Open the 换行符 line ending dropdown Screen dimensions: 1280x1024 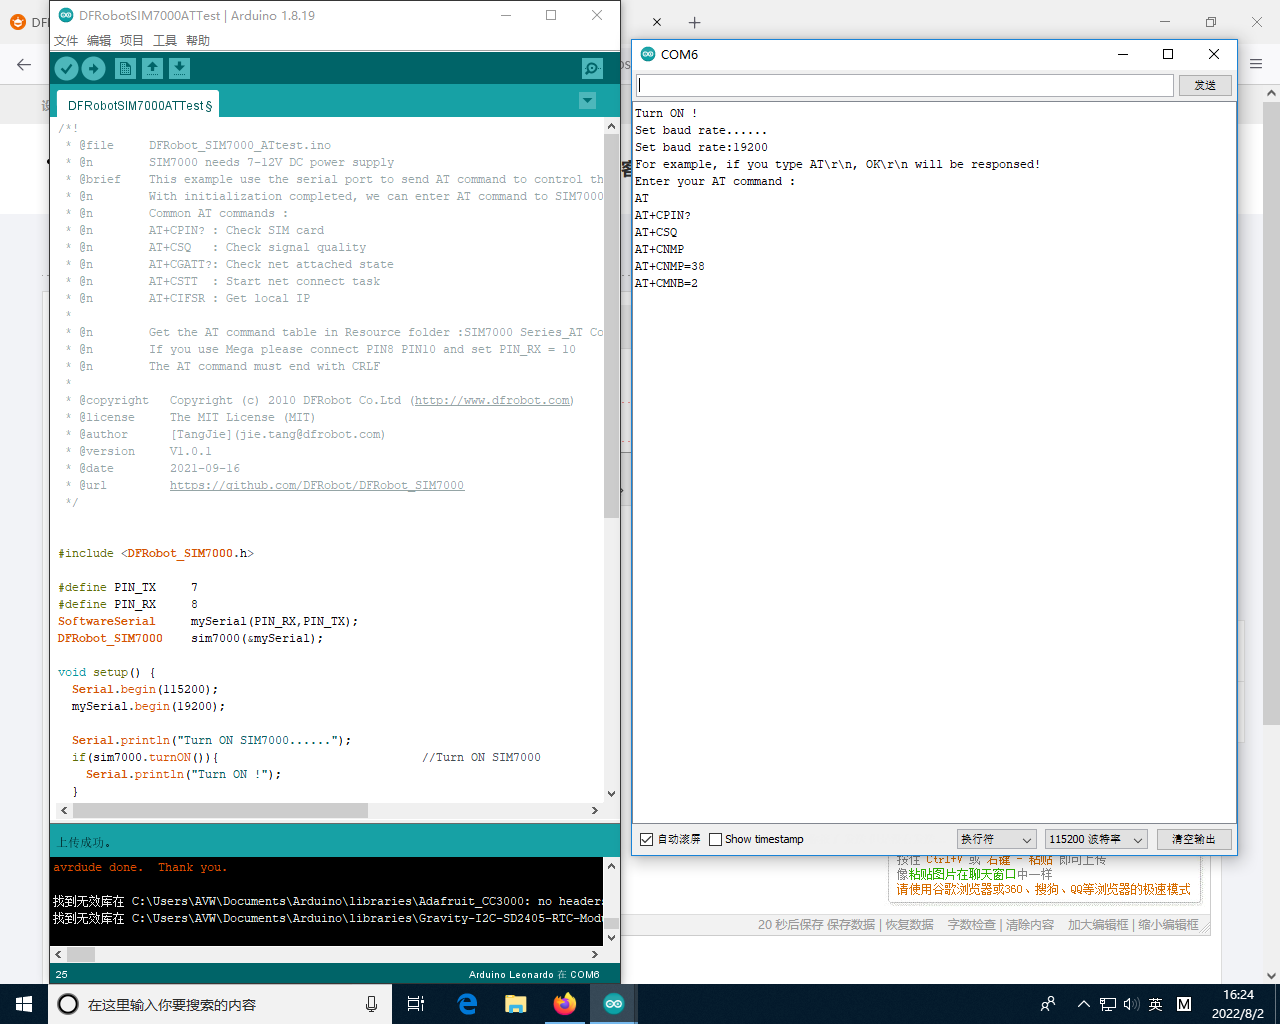(x=996, y=839)
